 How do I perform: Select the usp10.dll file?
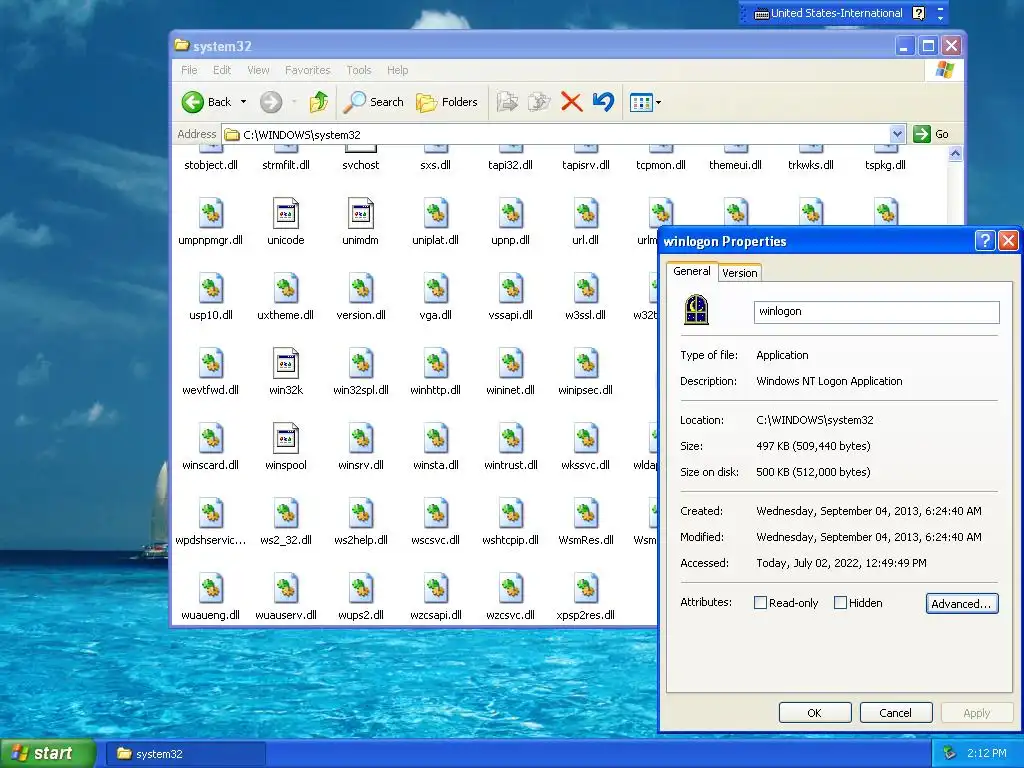click(210, 296)
